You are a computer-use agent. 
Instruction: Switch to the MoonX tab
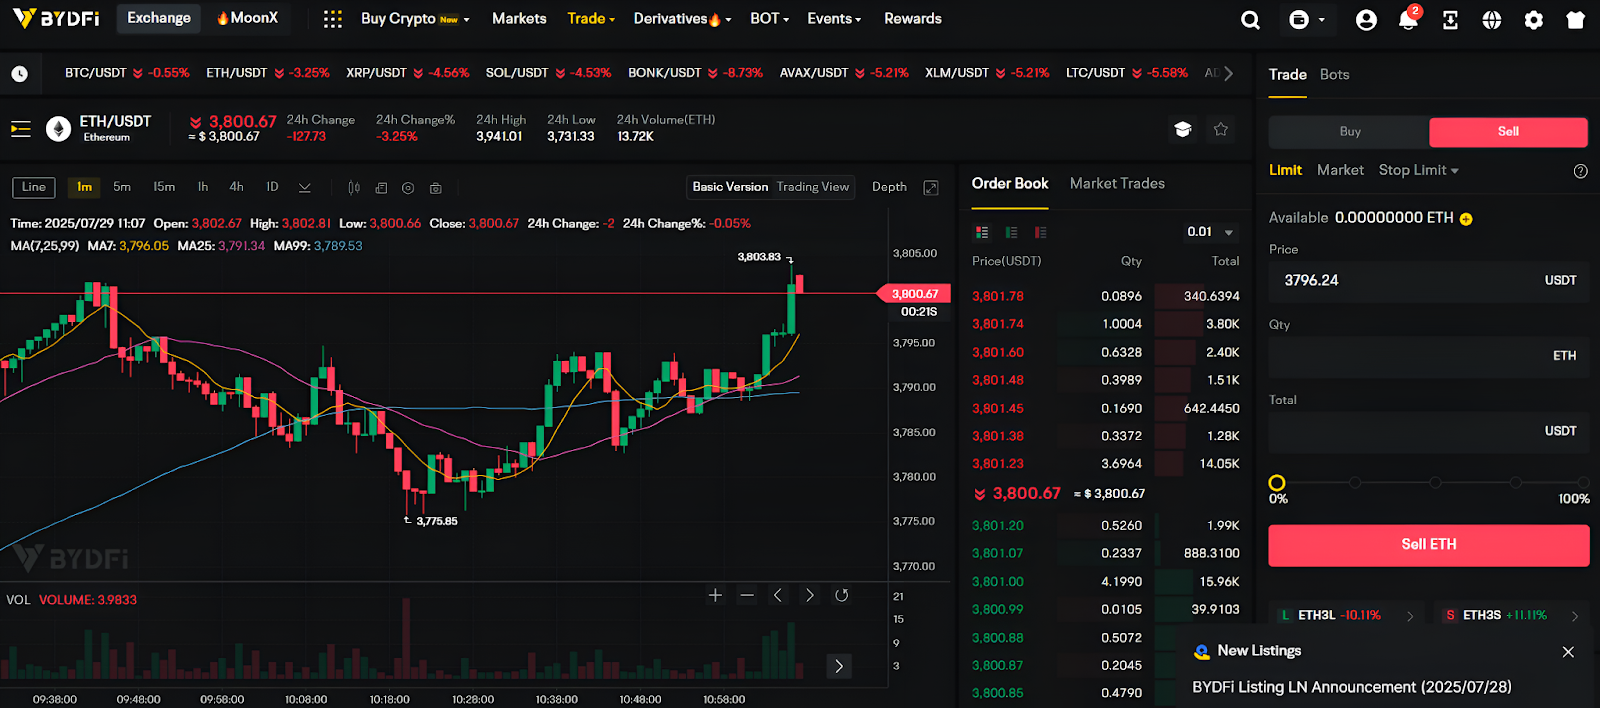(247, 18)
